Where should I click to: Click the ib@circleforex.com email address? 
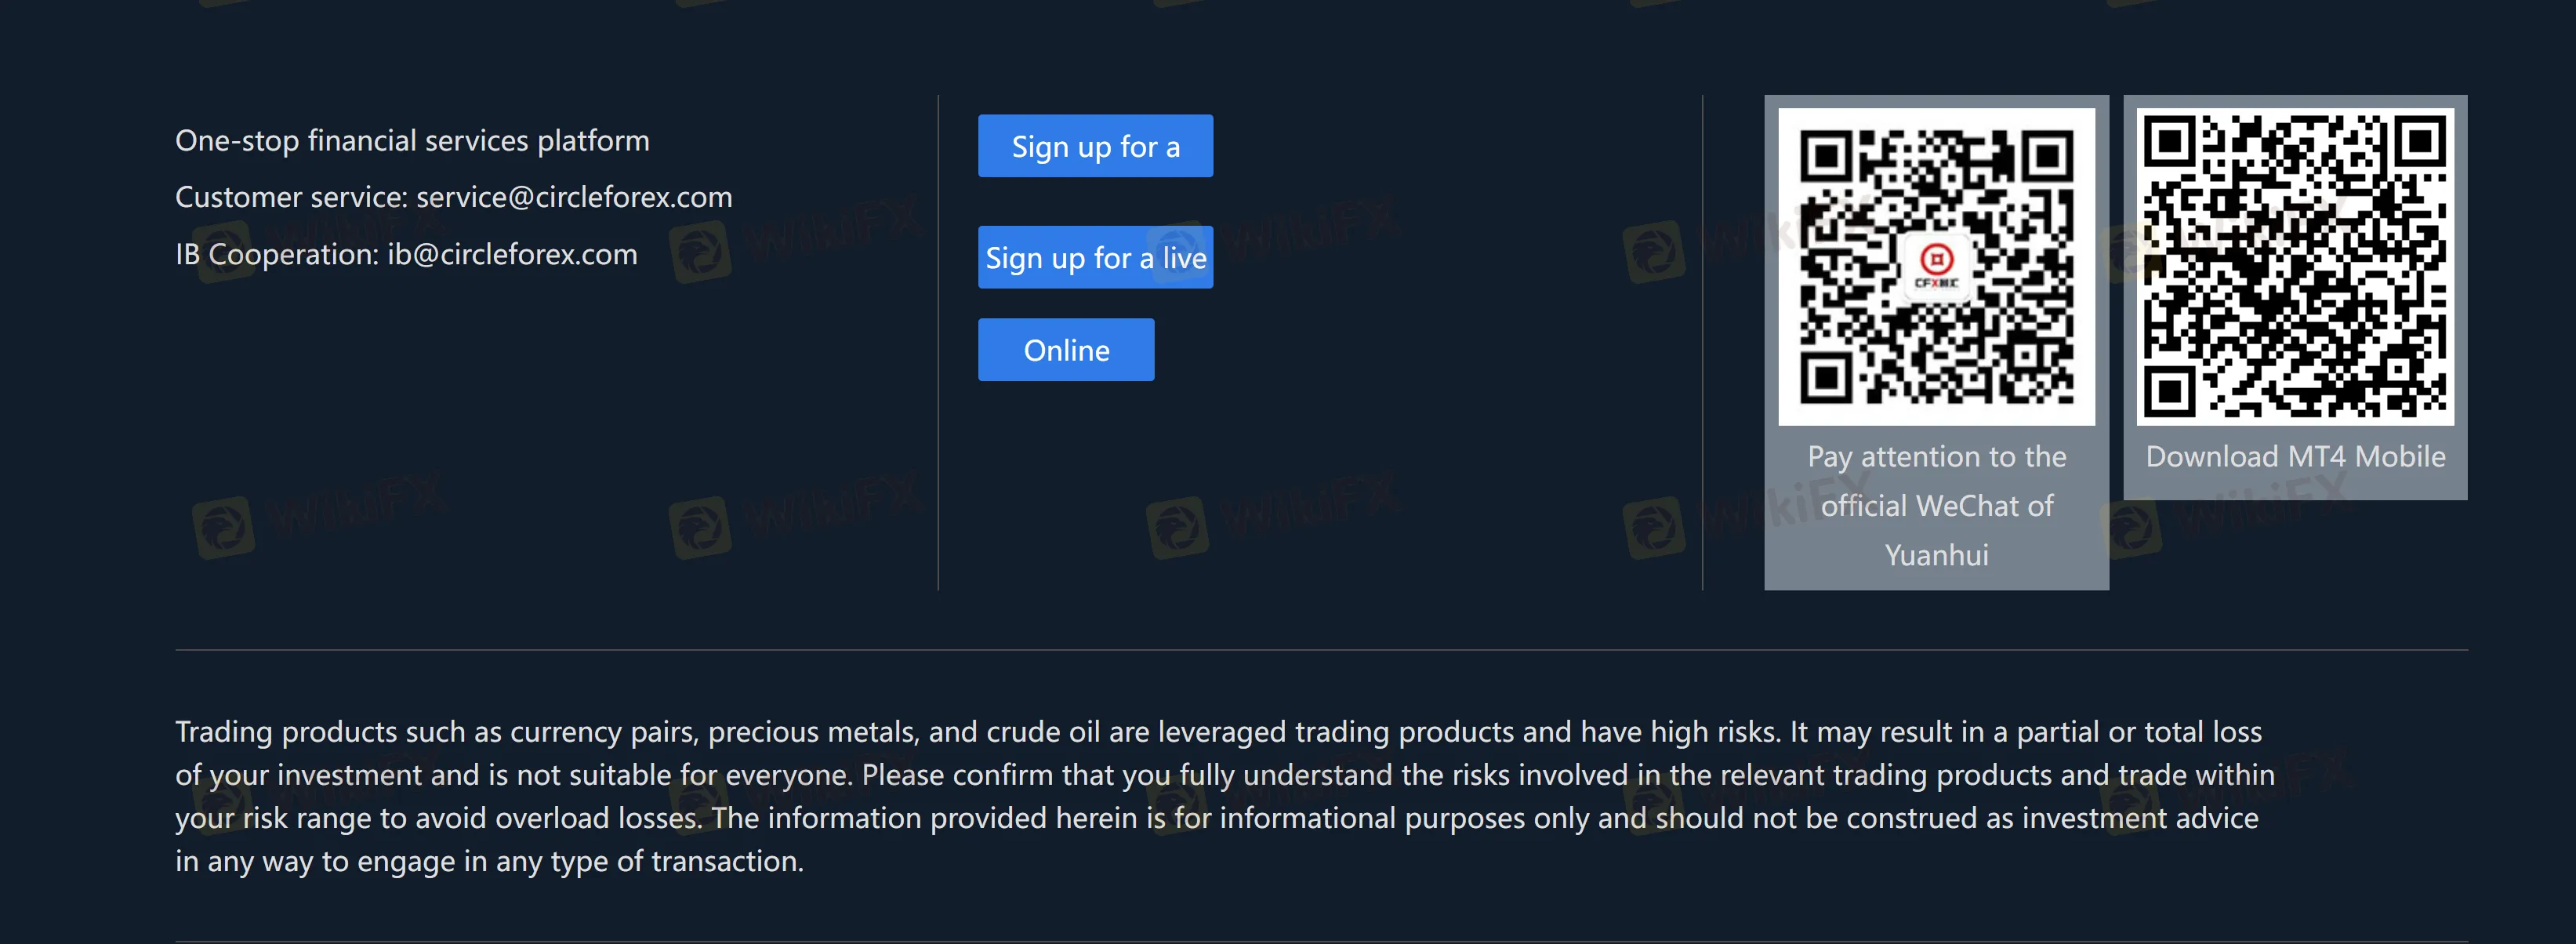pos(512,254)
